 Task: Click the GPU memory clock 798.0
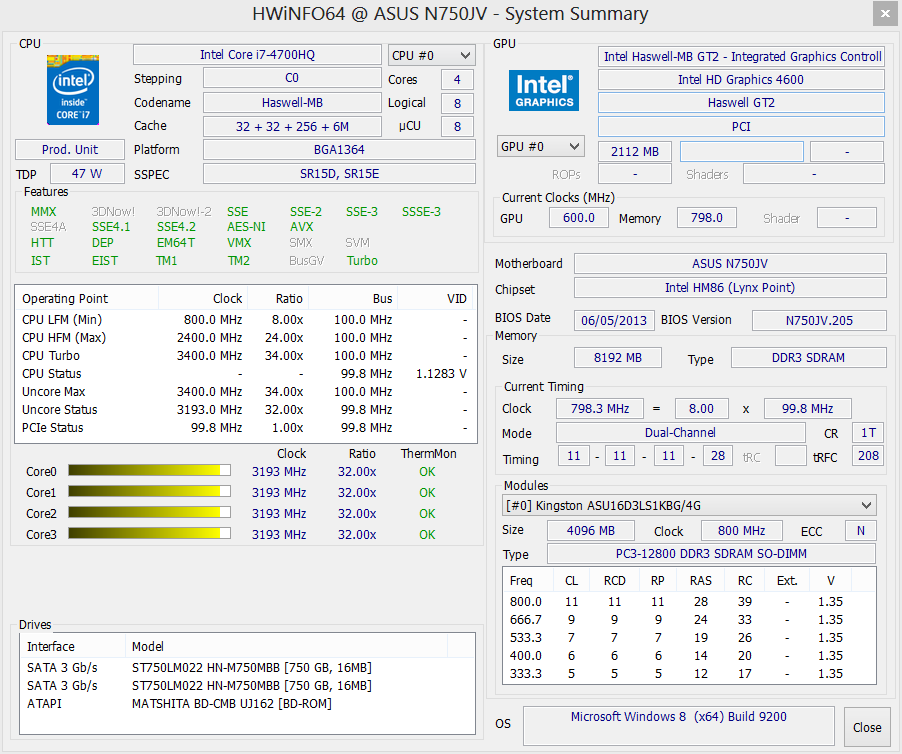point(706,218)
